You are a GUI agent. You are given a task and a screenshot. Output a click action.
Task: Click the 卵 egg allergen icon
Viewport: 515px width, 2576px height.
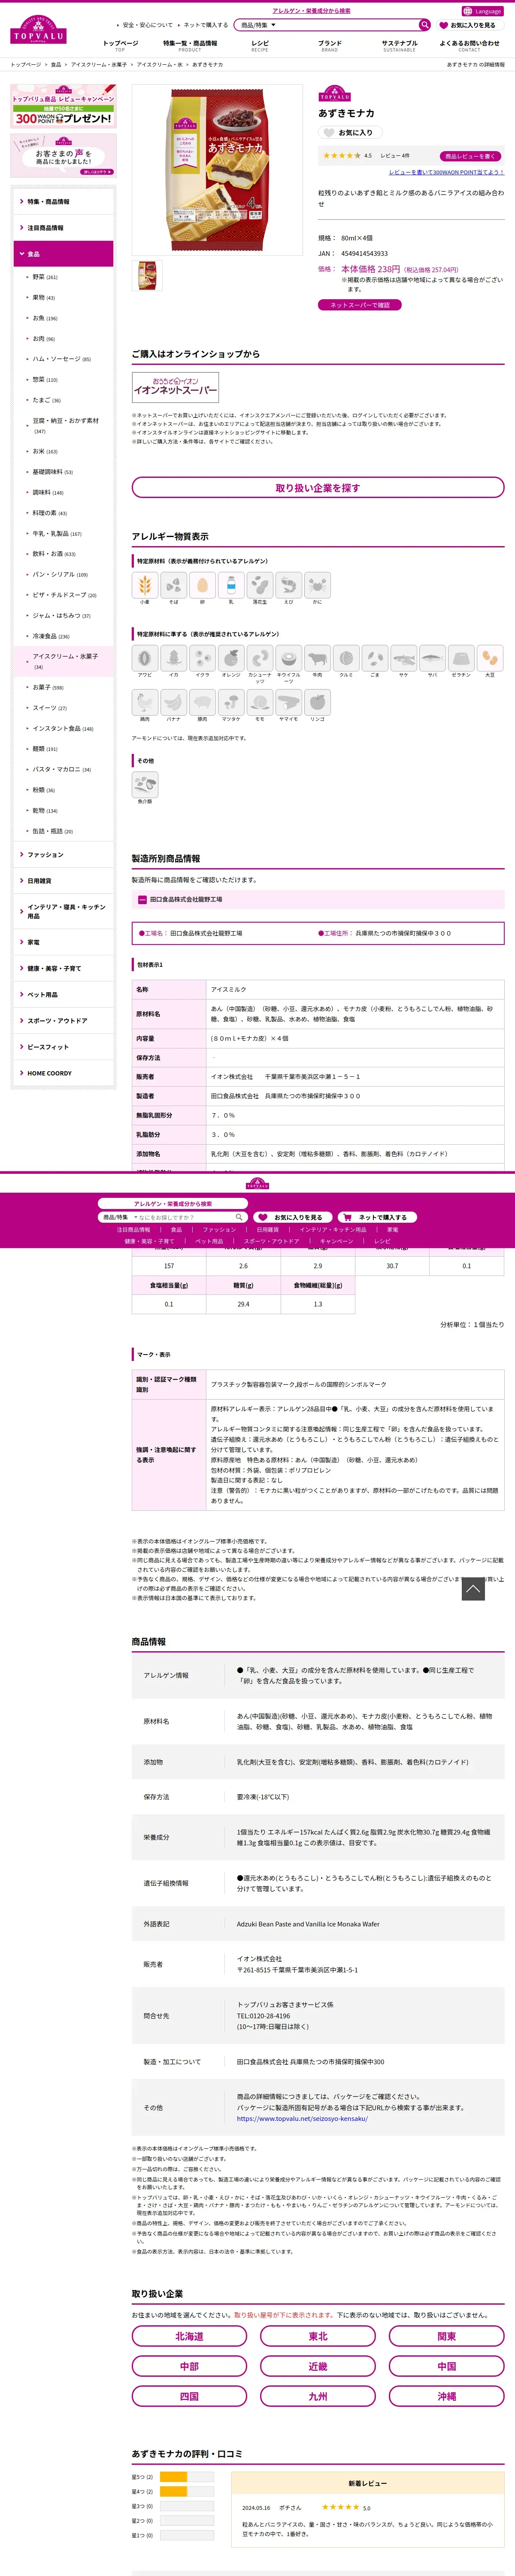pos(202,585)
